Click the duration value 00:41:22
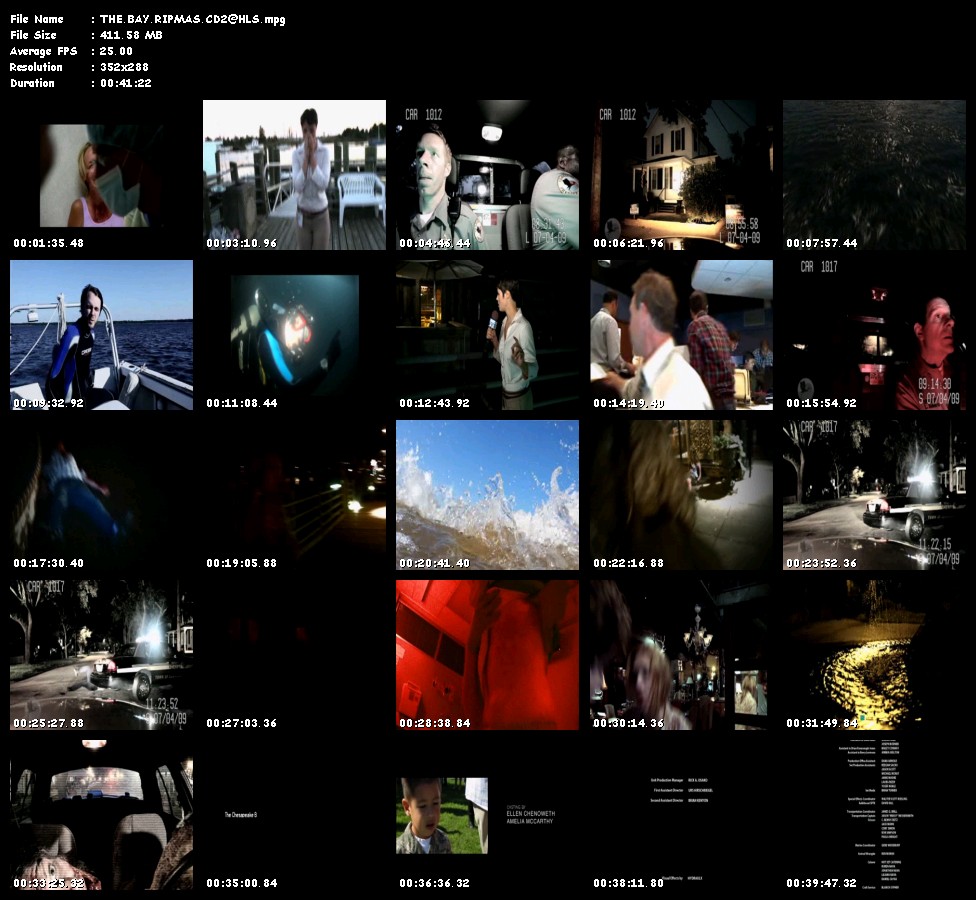Image resolution: width=976 pixels, height=900 pixels. coord(126,83)
